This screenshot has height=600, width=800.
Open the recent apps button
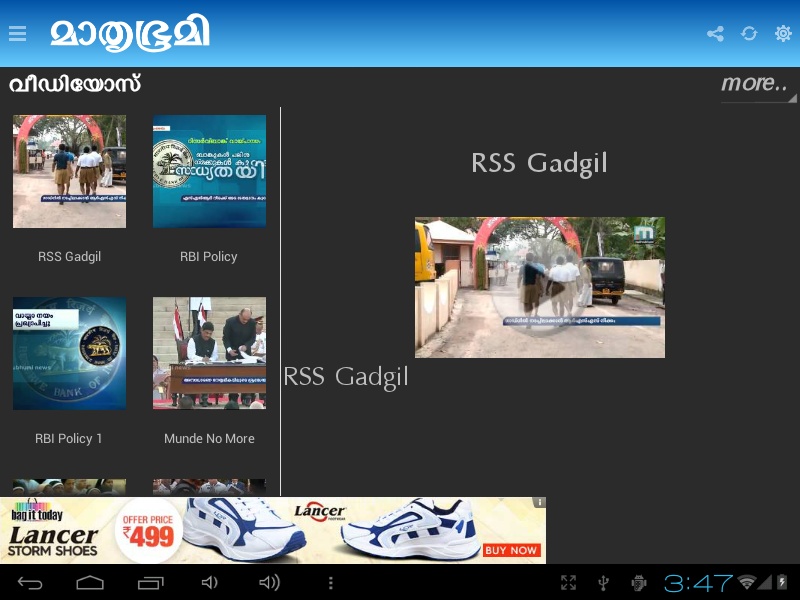point(151,583)
